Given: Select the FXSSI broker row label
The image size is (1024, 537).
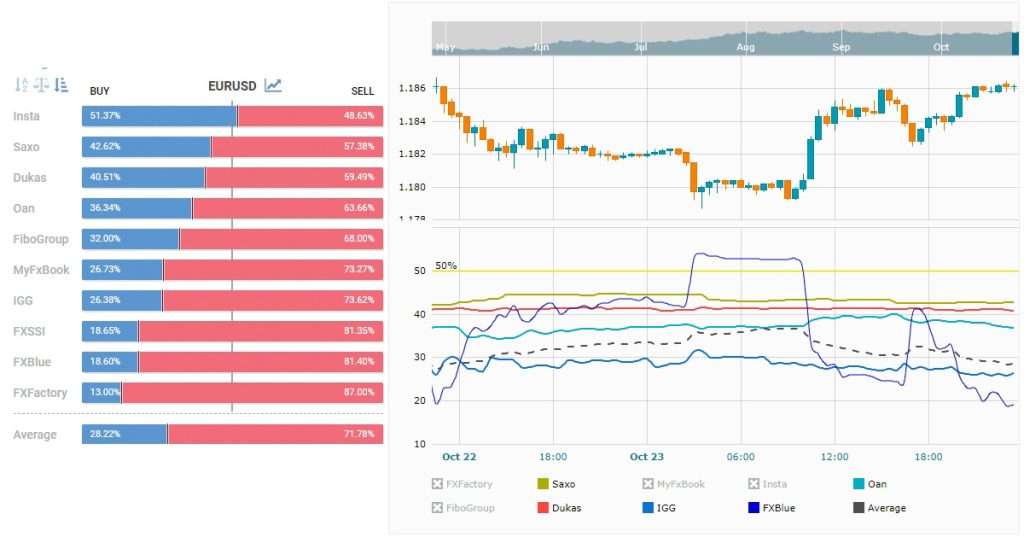Looking at the screenshot, I should [x=28, y=332].
